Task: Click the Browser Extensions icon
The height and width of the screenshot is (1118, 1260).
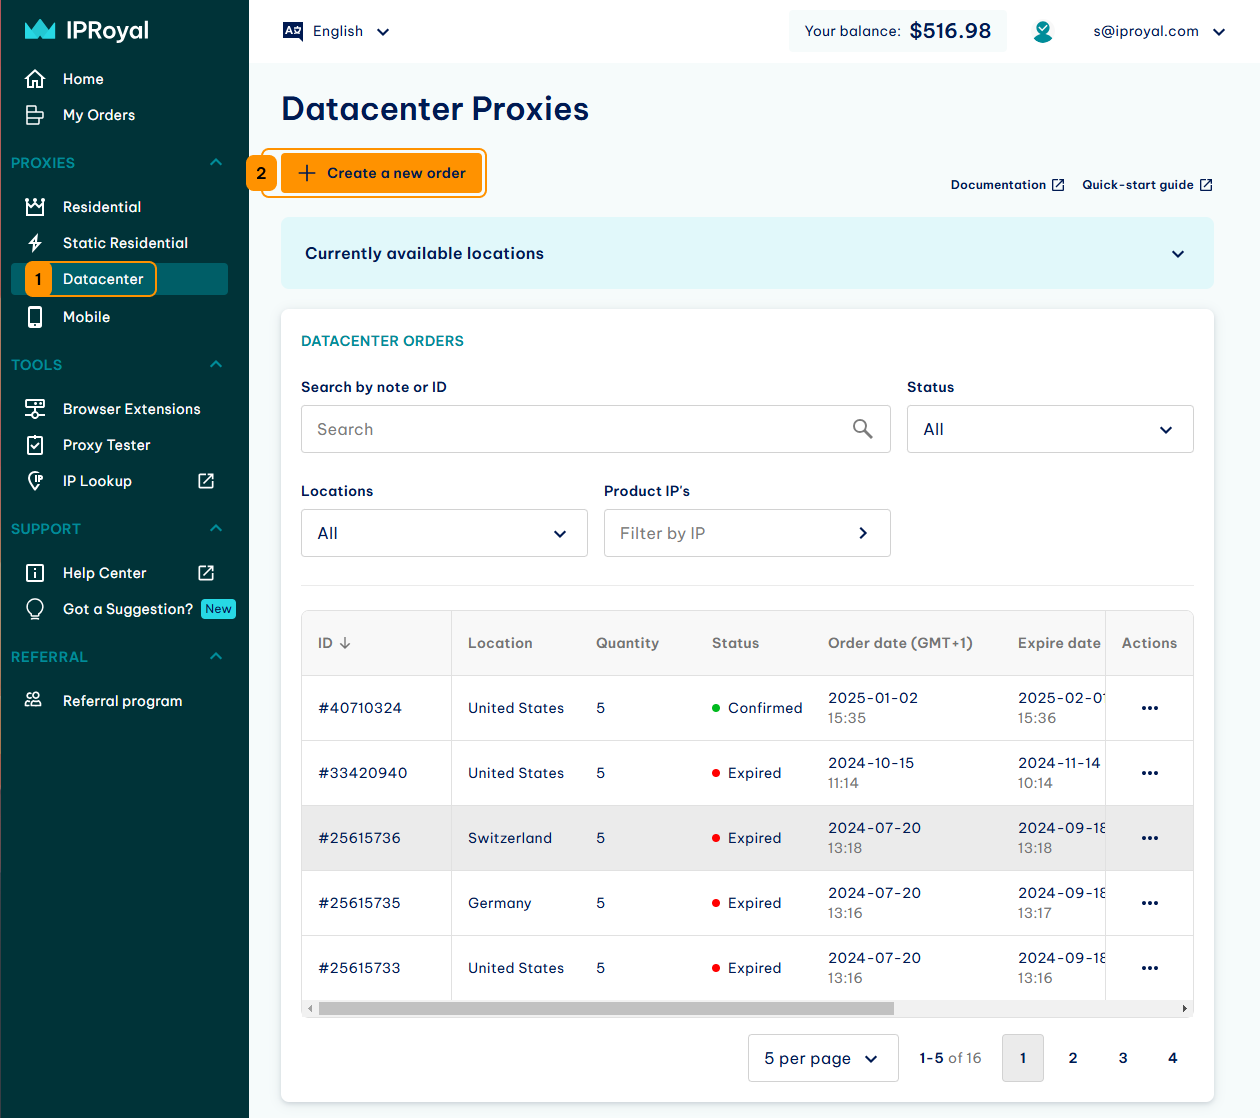Action: (x=35, y=409)
